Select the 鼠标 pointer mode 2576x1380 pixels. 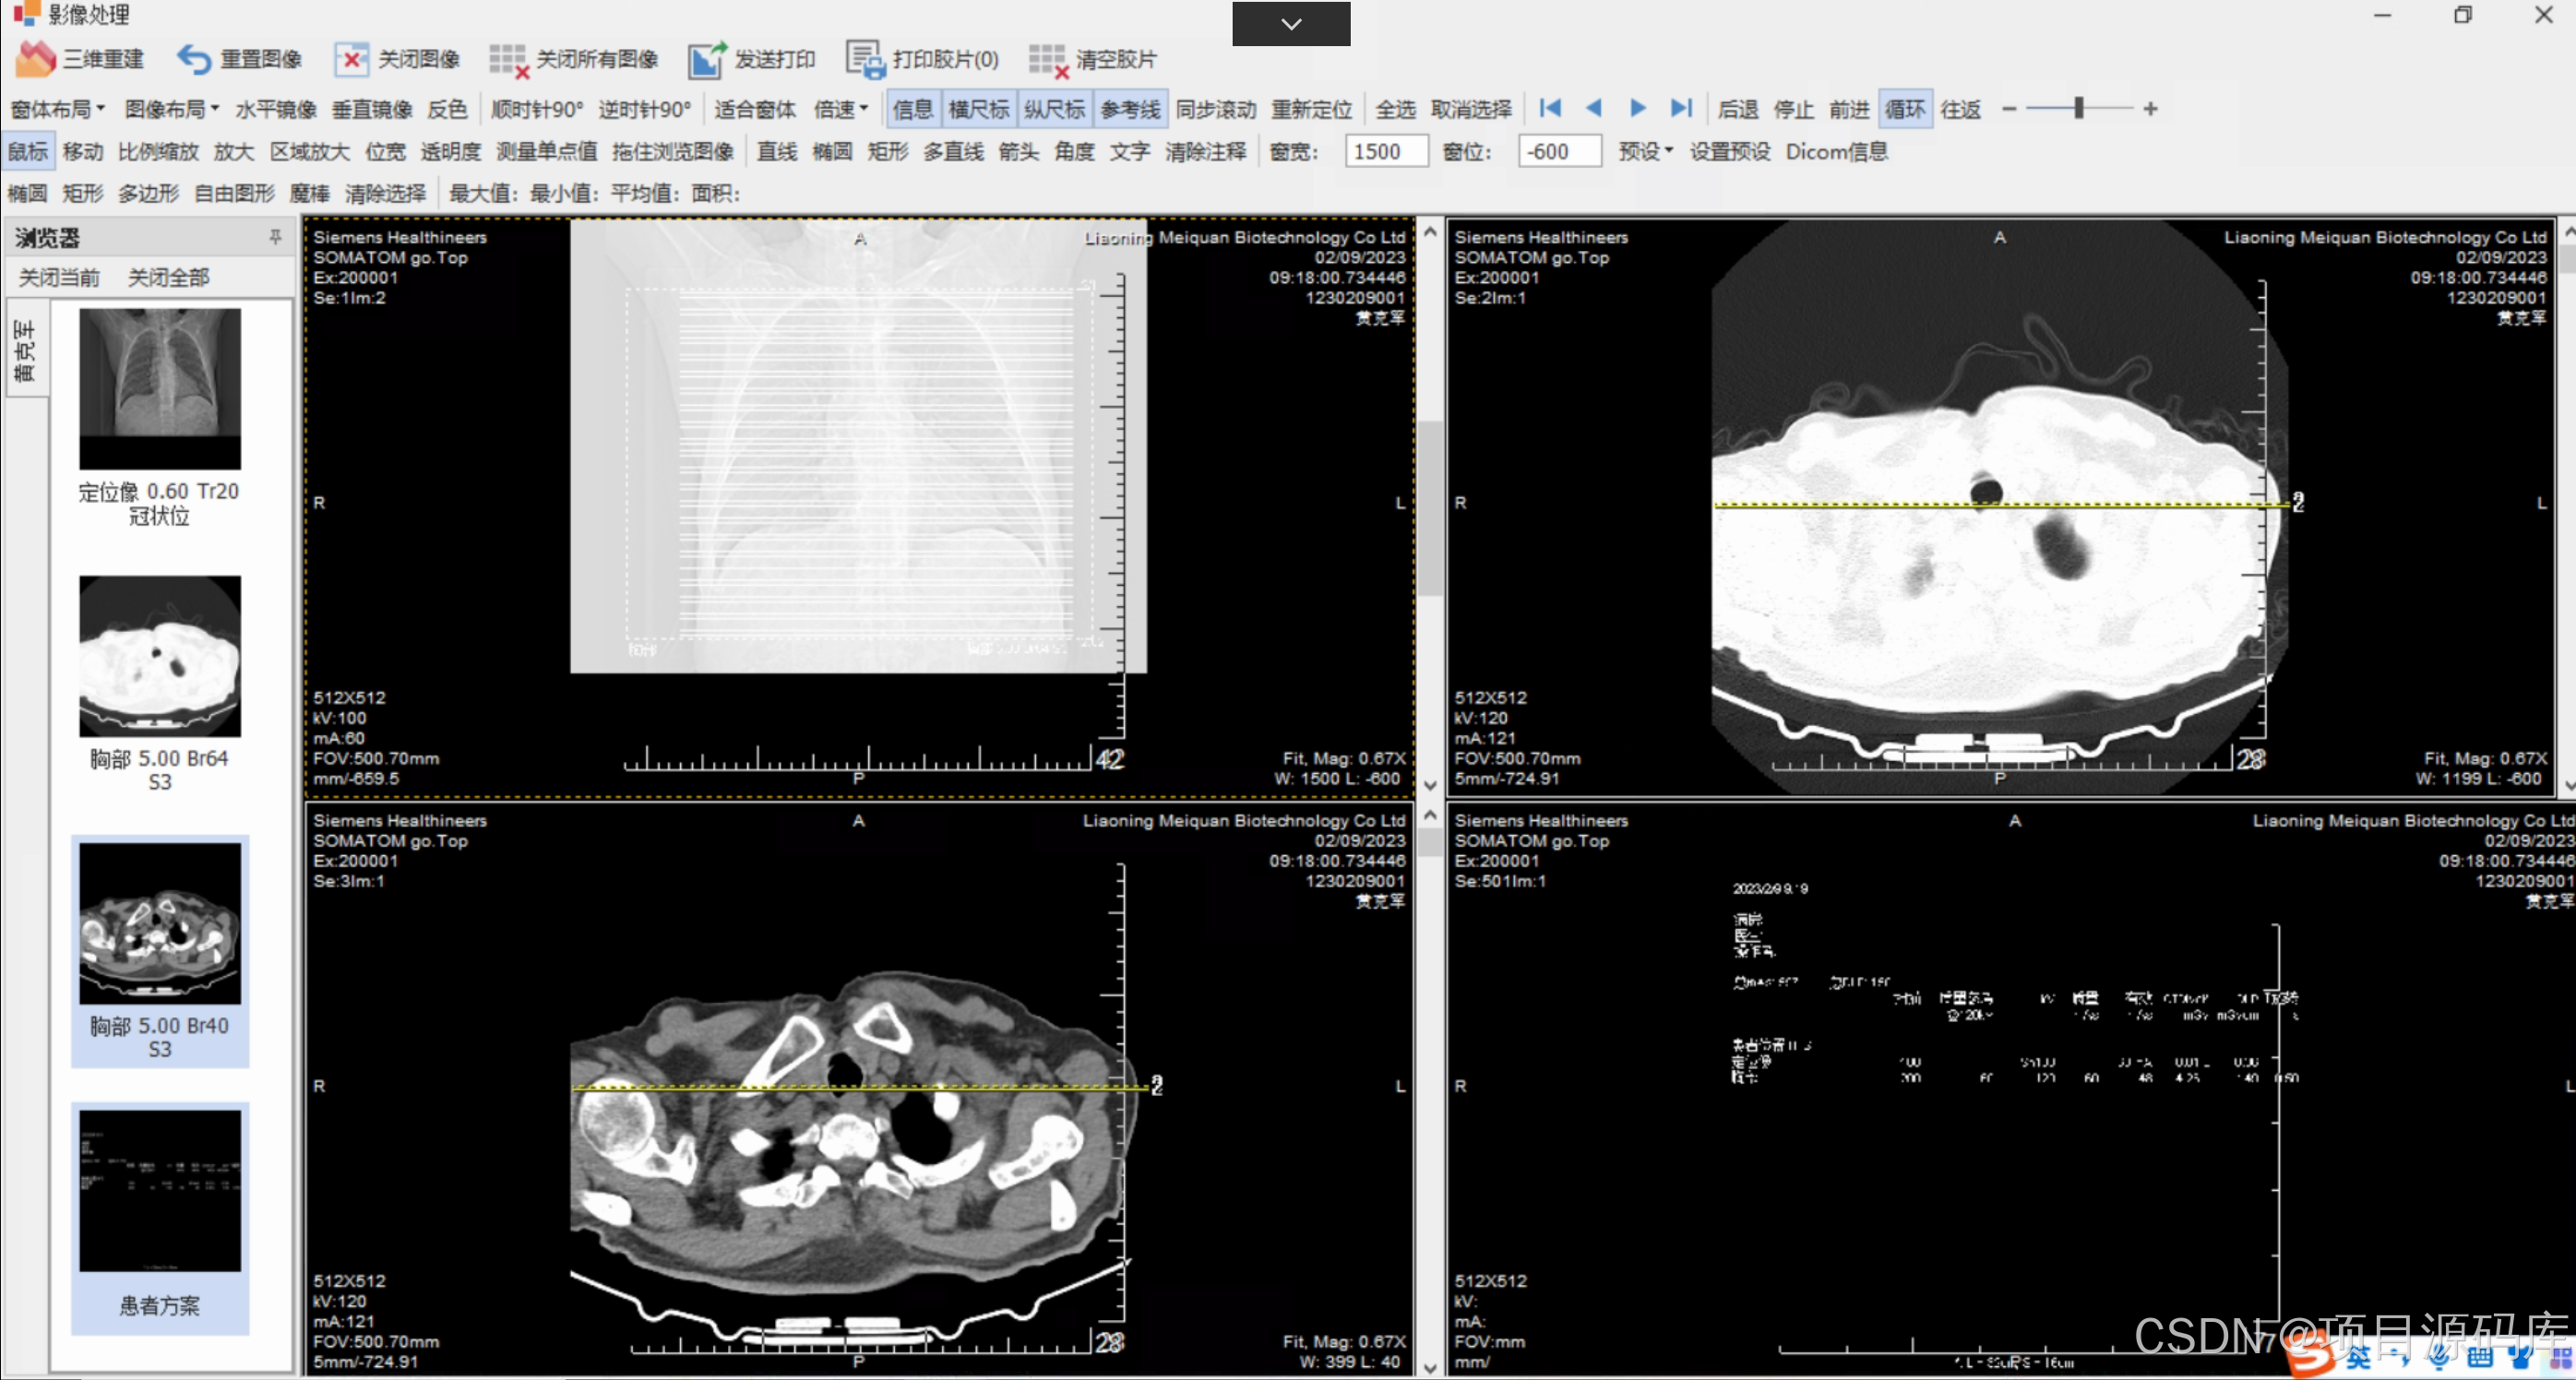[28, 151]
